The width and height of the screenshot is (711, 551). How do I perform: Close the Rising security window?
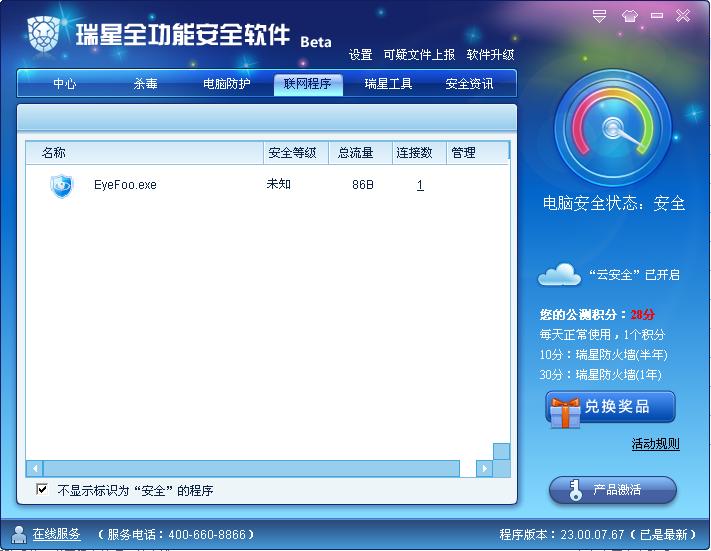click(683, 16)
